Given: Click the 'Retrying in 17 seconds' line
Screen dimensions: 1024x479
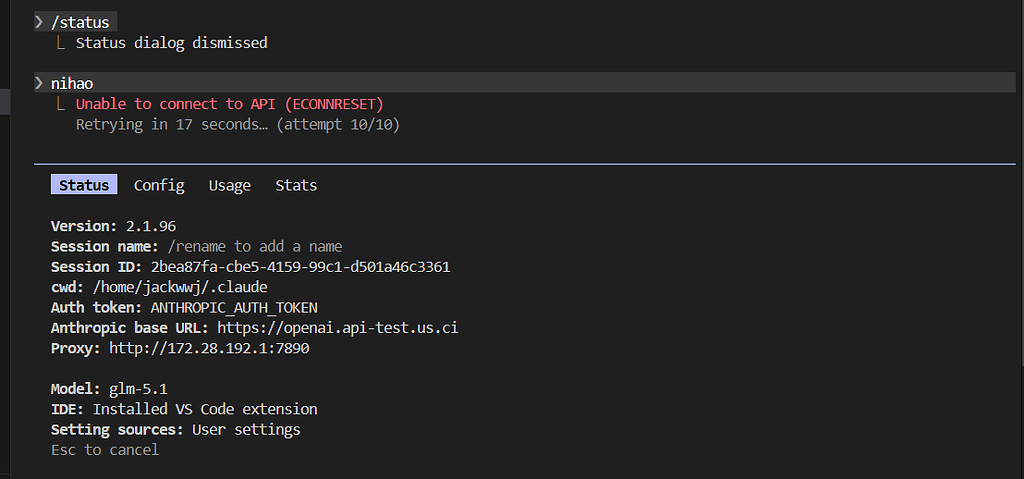Looking at the screenshot, I should (x=238, y=124).
